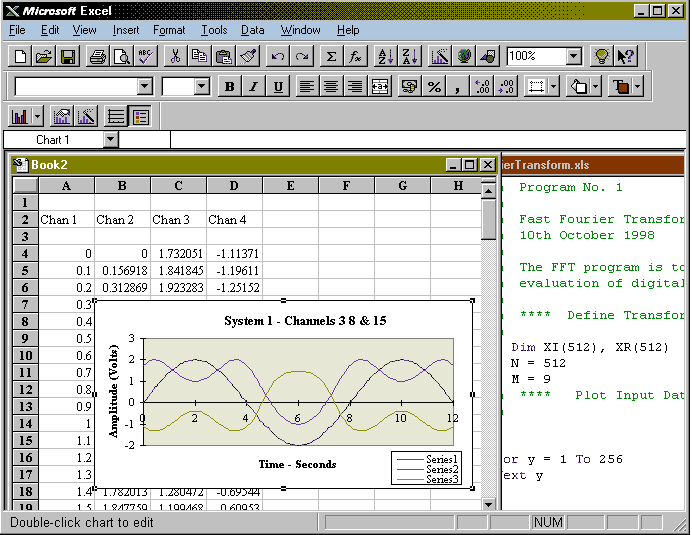
Task: Undo the last action
Action: point(277,57)
